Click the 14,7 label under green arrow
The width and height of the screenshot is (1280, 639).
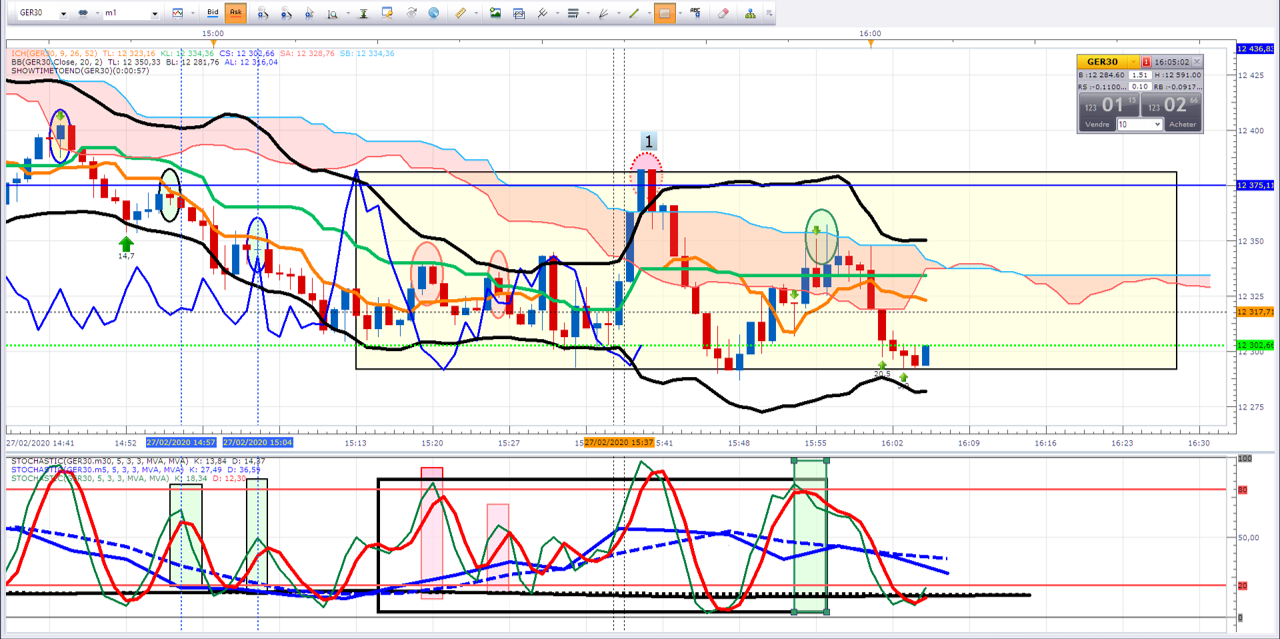[x=126, y=256]
